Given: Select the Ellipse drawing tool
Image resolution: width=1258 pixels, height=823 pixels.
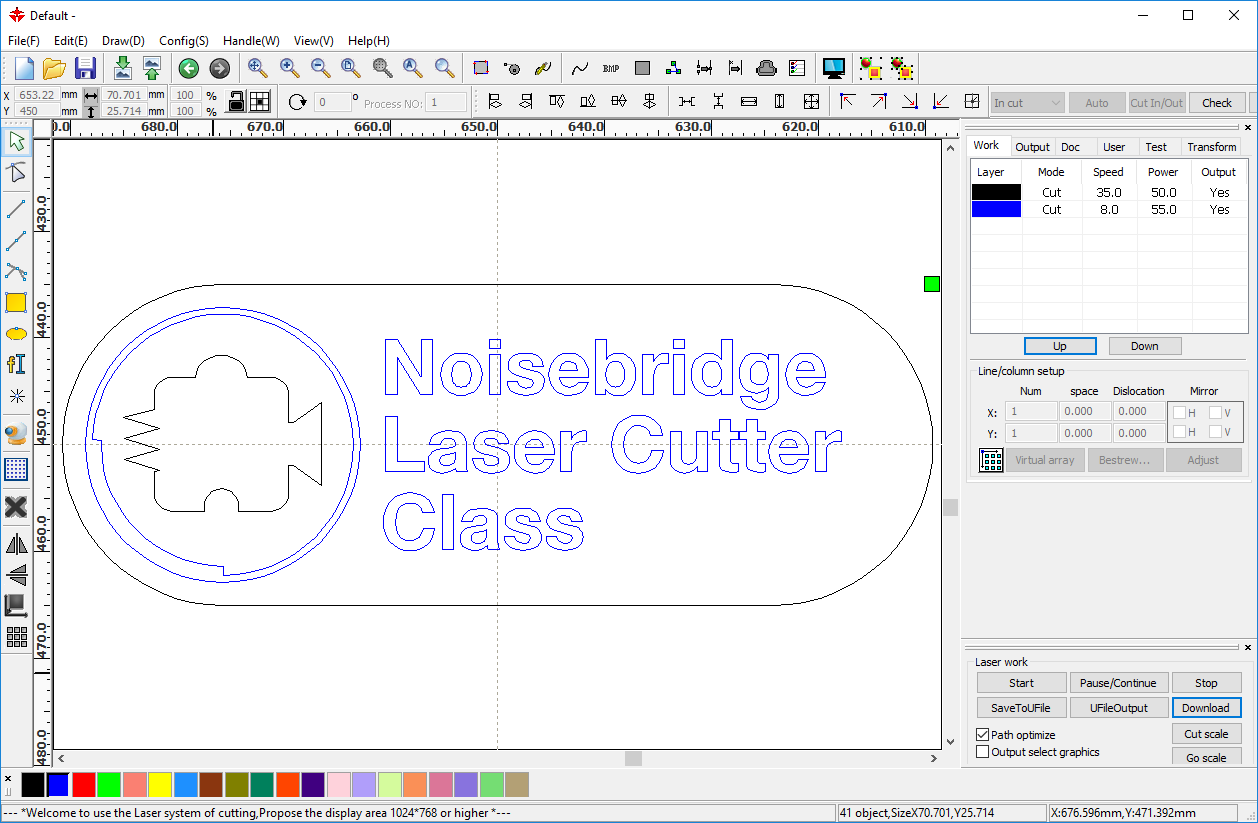Looking at the screenshot, I should (16, 333).
